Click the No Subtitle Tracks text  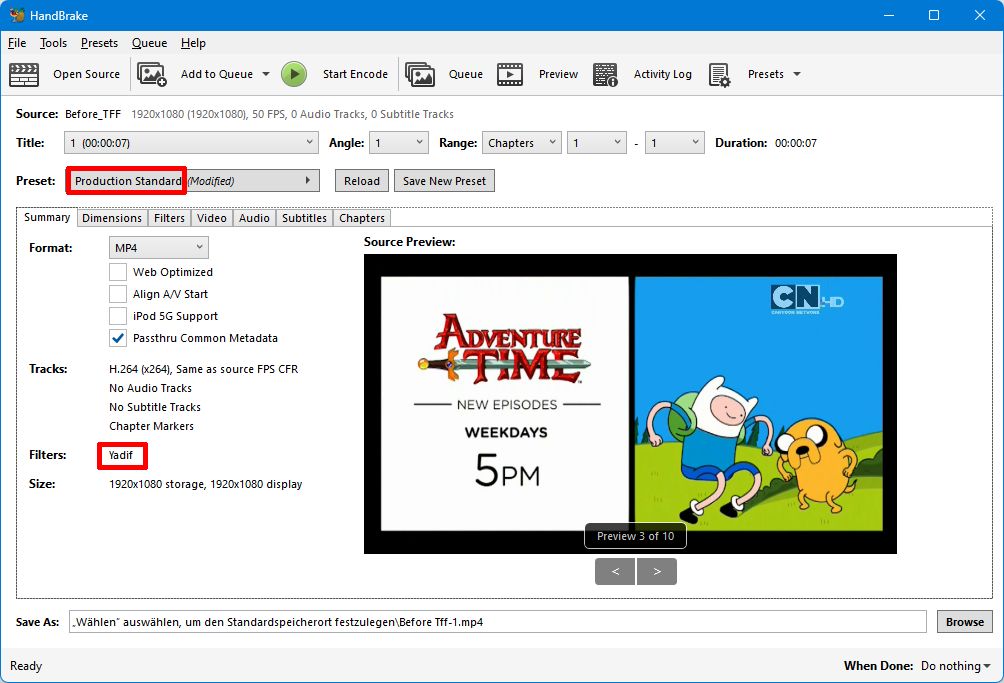tap(155, 407)
